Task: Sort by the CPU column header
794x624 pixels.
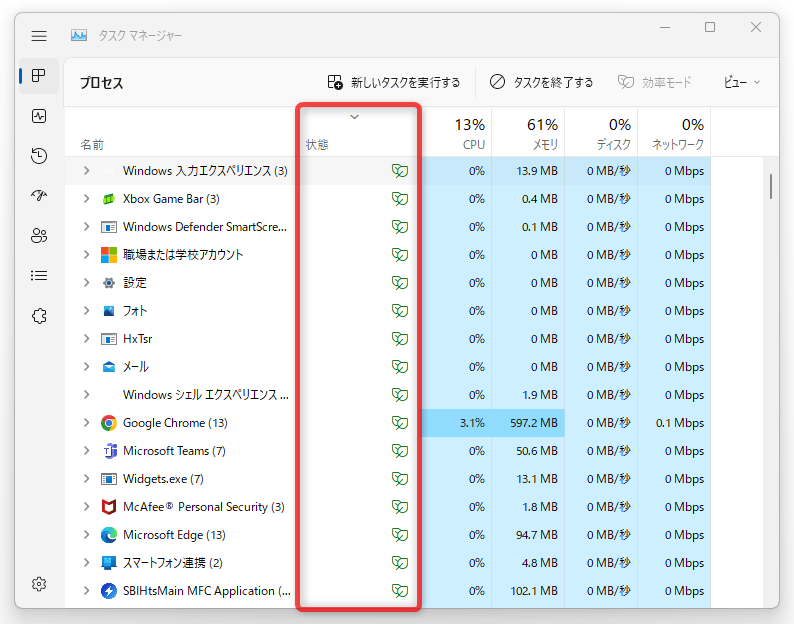Action: point(457,133)
